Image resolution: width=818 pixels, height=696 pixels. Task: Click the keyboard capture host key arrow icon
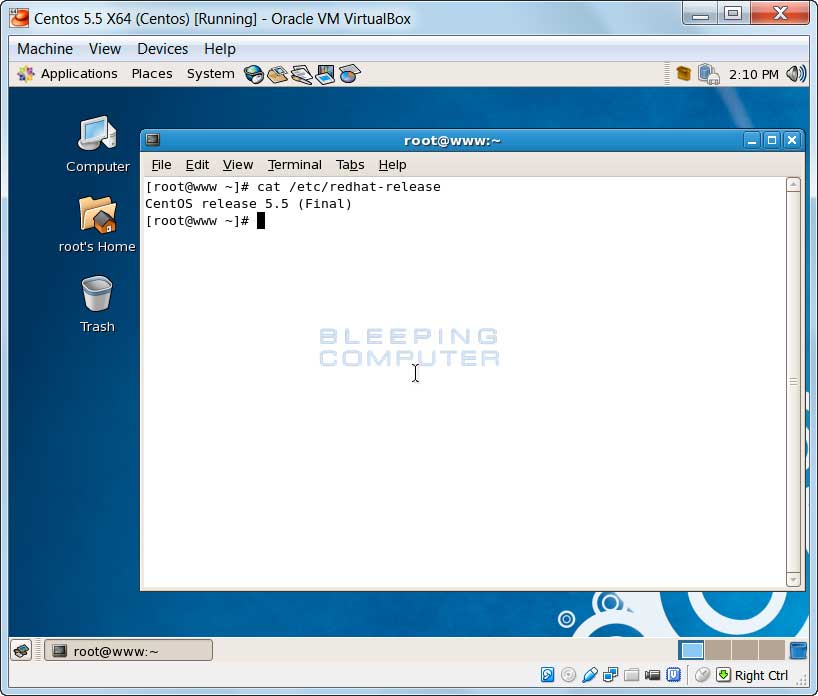(723, 675)
